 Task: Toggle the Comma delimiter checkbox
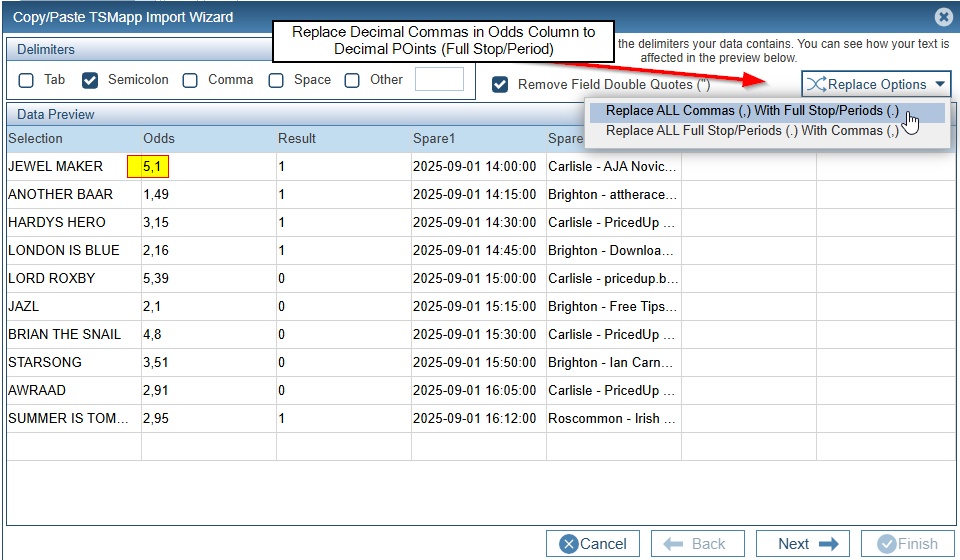coord(190,80)
